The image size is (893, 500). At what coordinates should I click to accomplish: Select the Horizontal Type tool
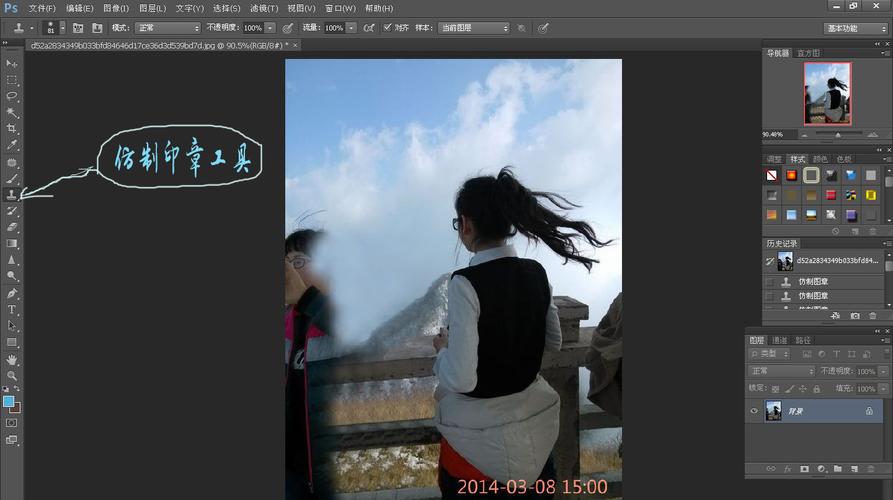(11, 310)
